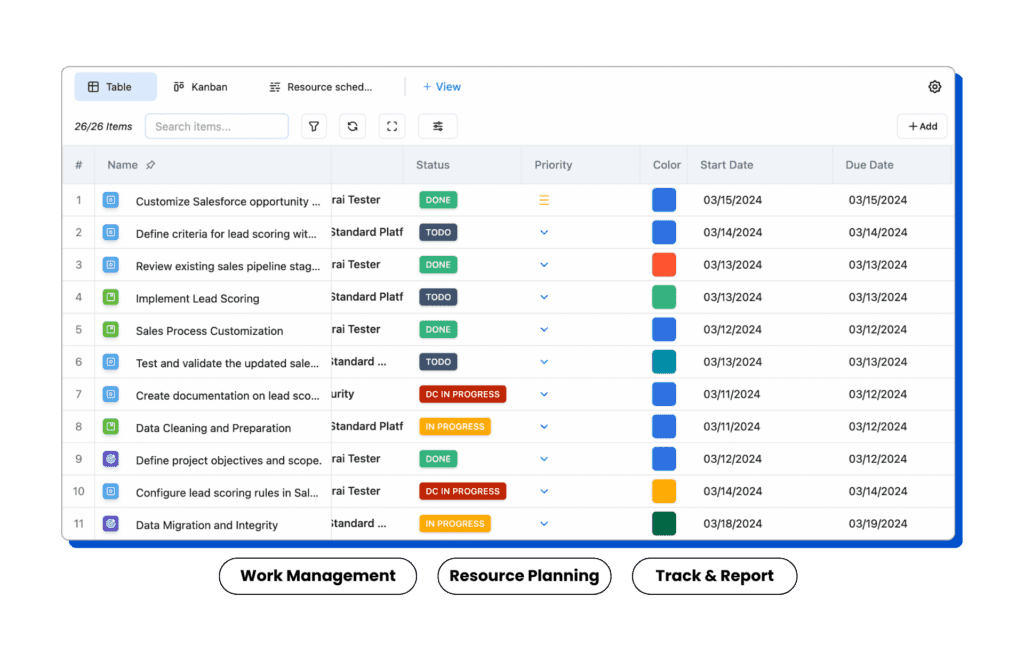The height and width of the screenshot is (661, 1024).
Task: Click the Add button to create an item
Action: click(x=921, y=126)
